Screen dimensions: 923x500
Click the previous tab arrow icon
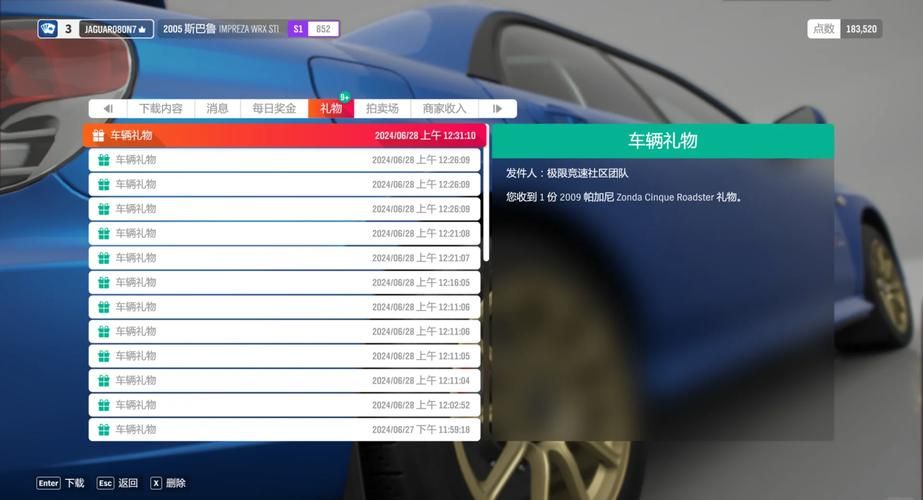click(108, 108)
